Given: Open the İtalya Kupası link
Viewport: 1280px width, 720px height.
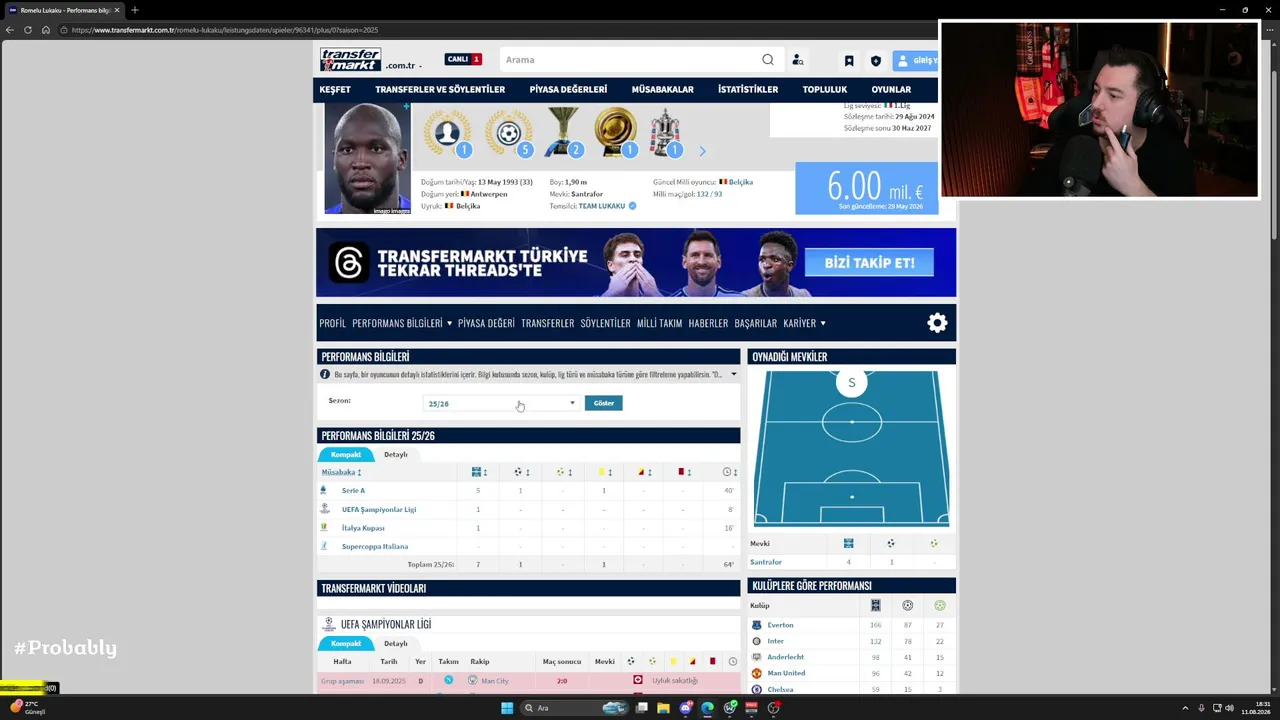Looking at the screenshot, I should [363, 528].
